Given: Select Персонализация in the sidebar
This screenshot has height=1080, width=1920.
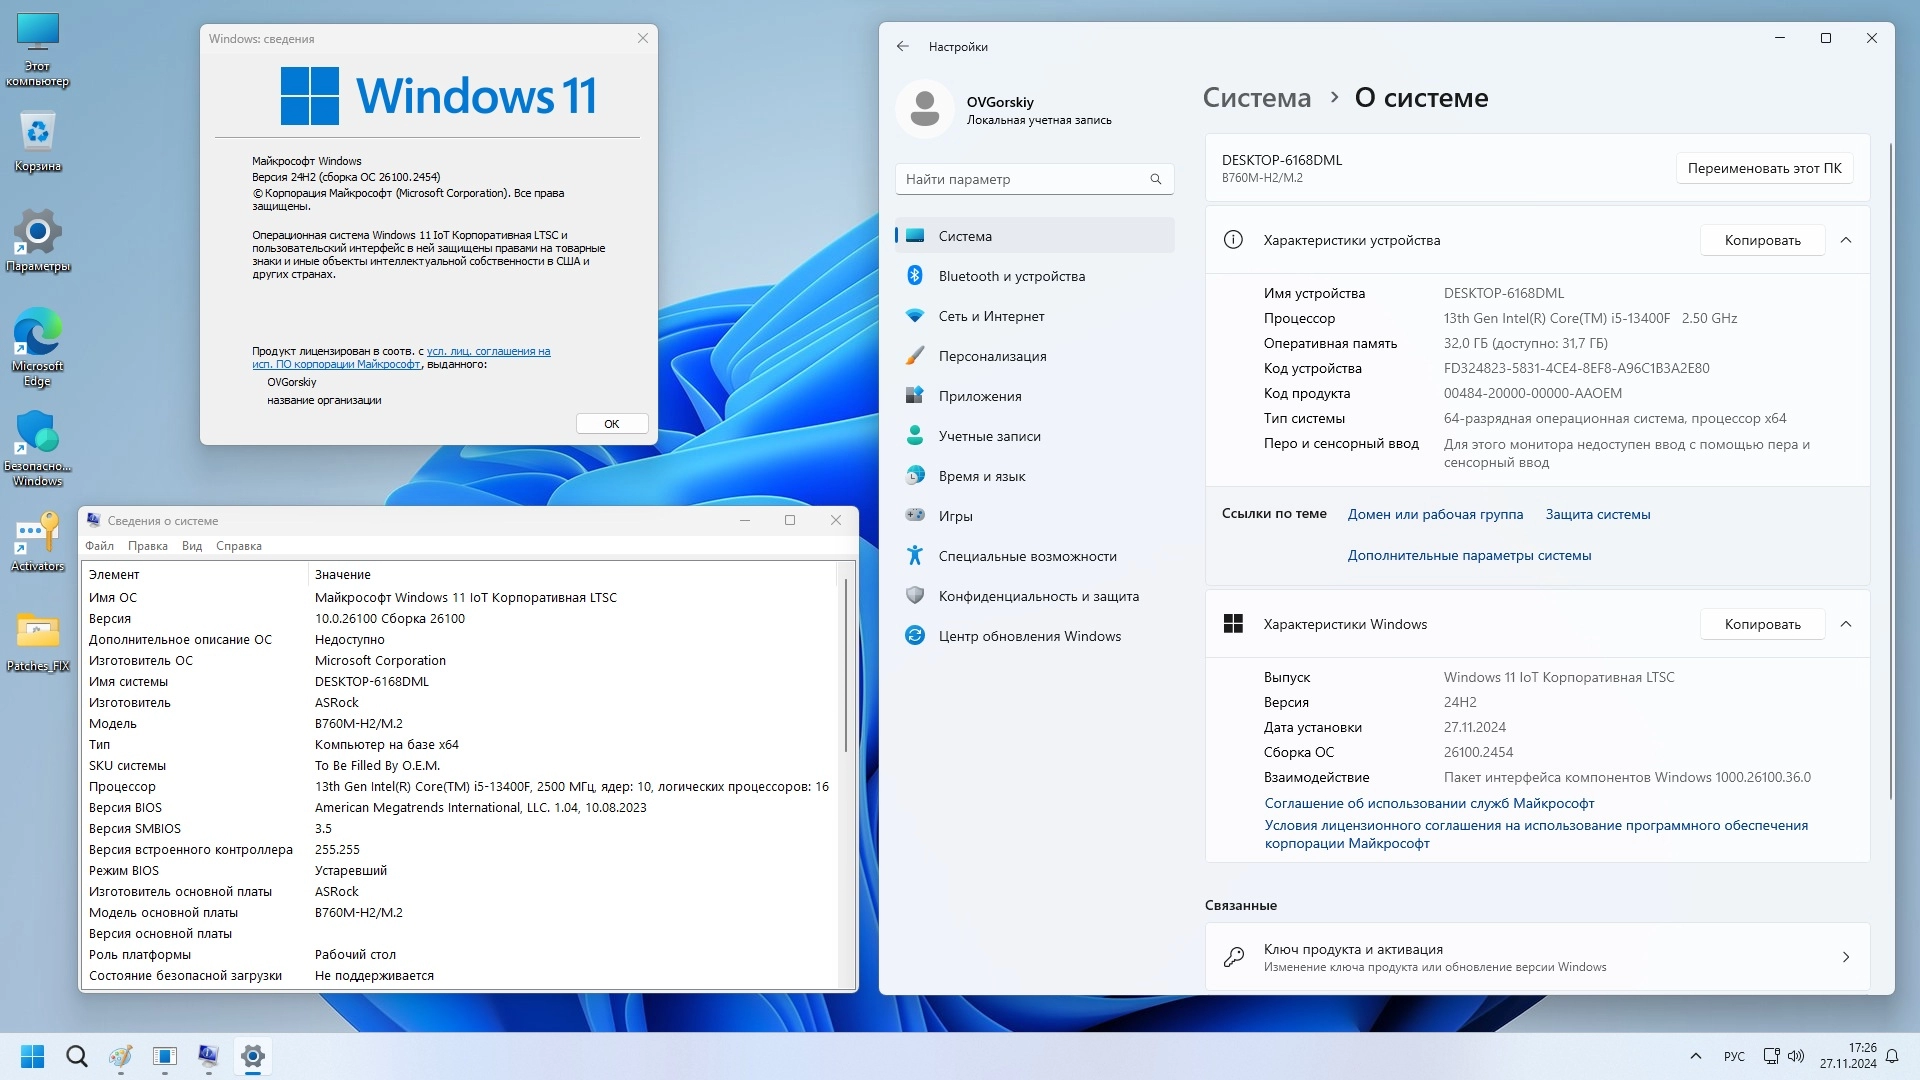Looking at the screenshot, I should [x=992, y=356].
